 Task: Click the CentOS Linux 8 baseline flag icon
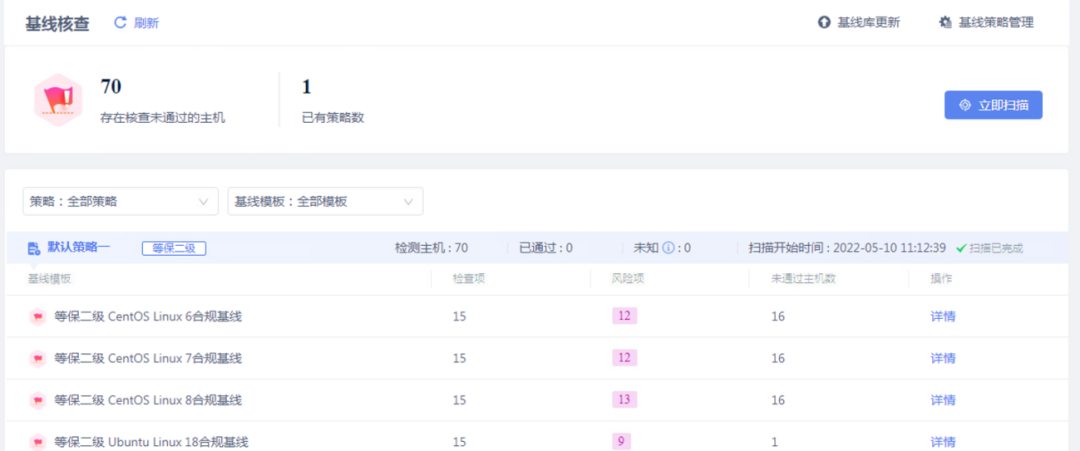point(38,401)
